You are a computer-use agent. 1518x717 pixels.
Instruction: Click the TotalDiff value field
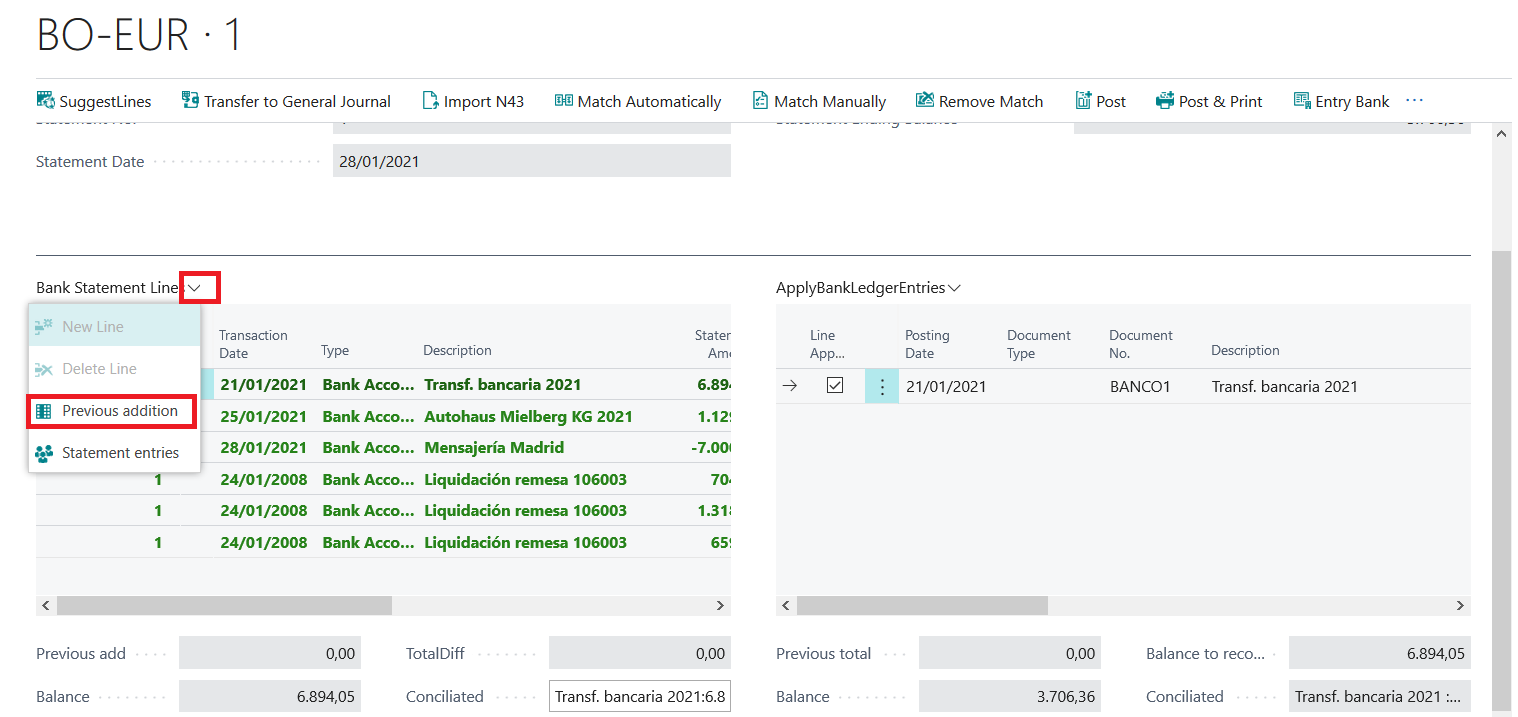click(x=640, y=653)
